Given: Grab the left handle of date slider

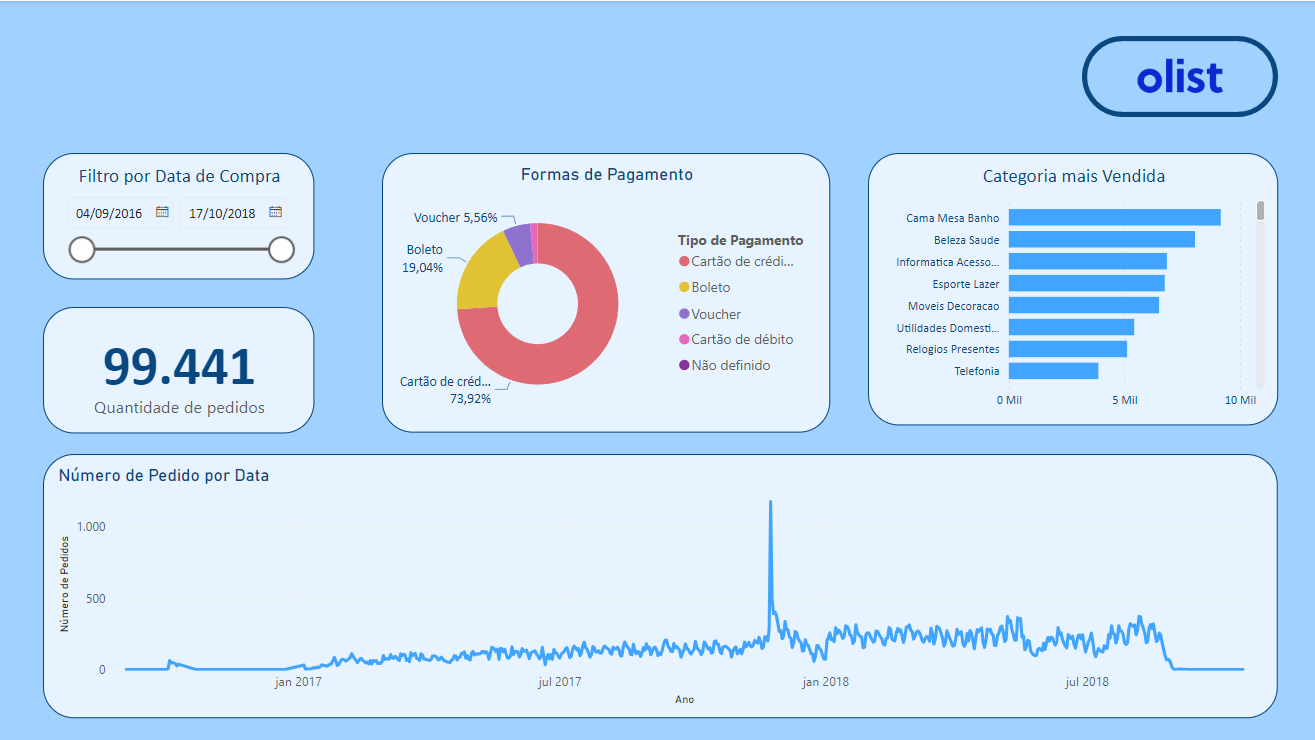Looking at the screenshot, I should click(81, 249).
